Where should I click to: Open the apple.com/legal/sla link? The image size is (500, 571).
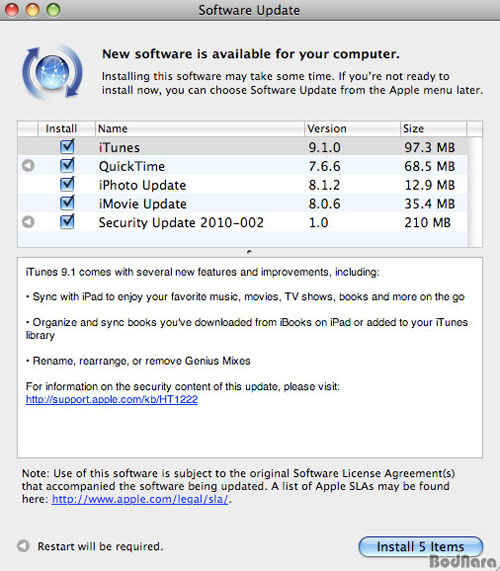click(x=140, y=499)
